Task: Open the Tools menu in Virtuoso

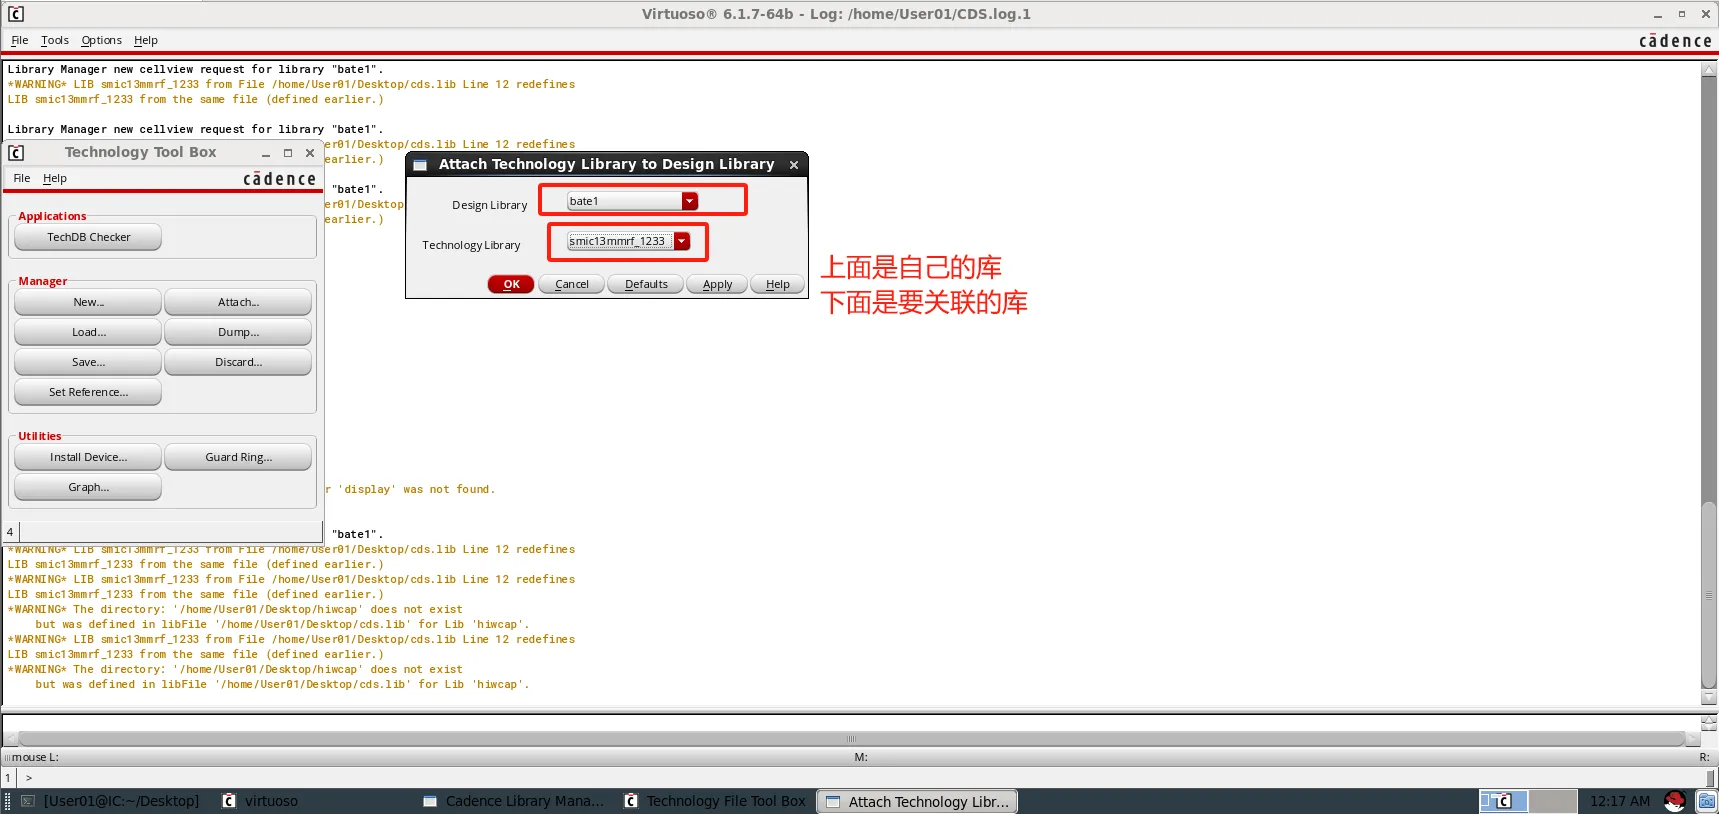Action: click(x=55, y=40)
